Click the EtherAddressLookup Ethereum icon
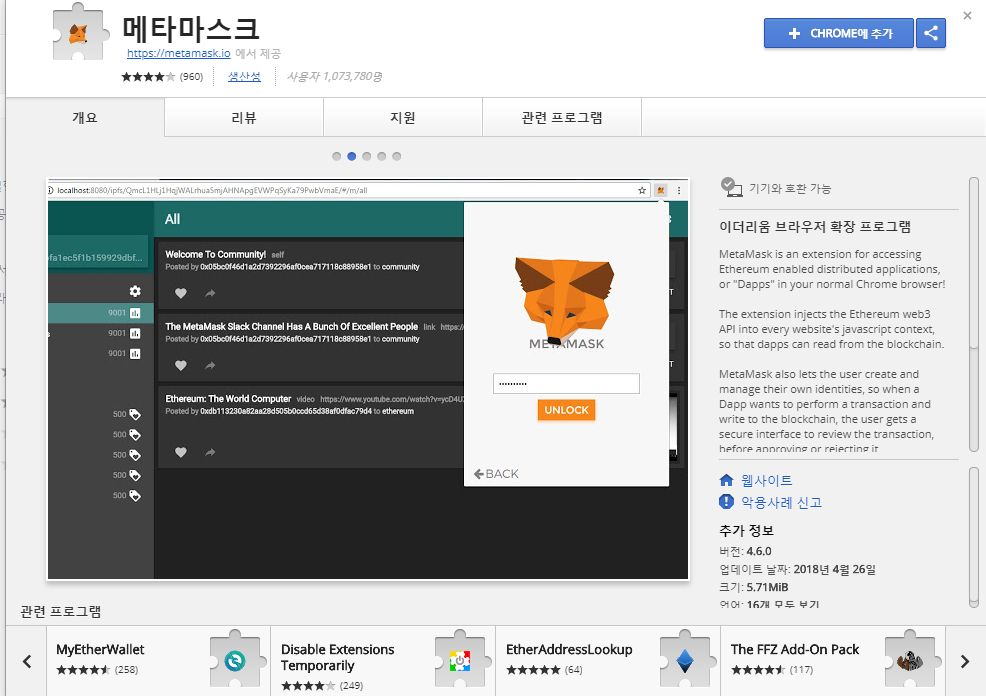 (685, 661)
